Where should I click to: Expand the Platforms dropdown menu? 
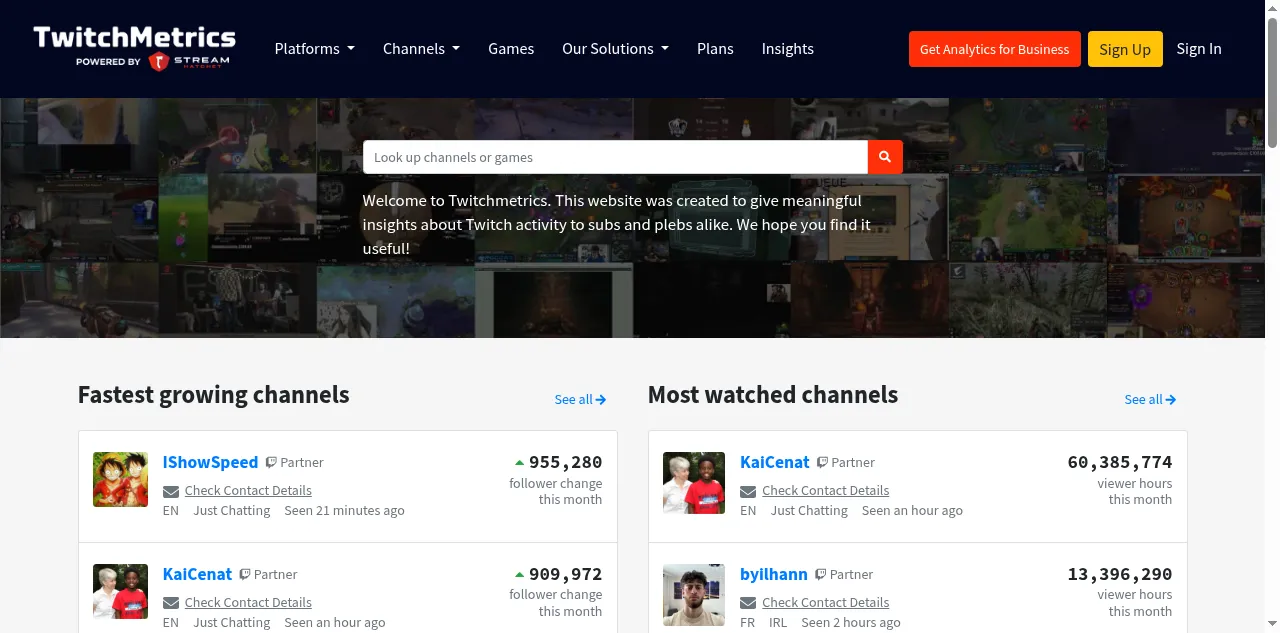coord(315,48)
